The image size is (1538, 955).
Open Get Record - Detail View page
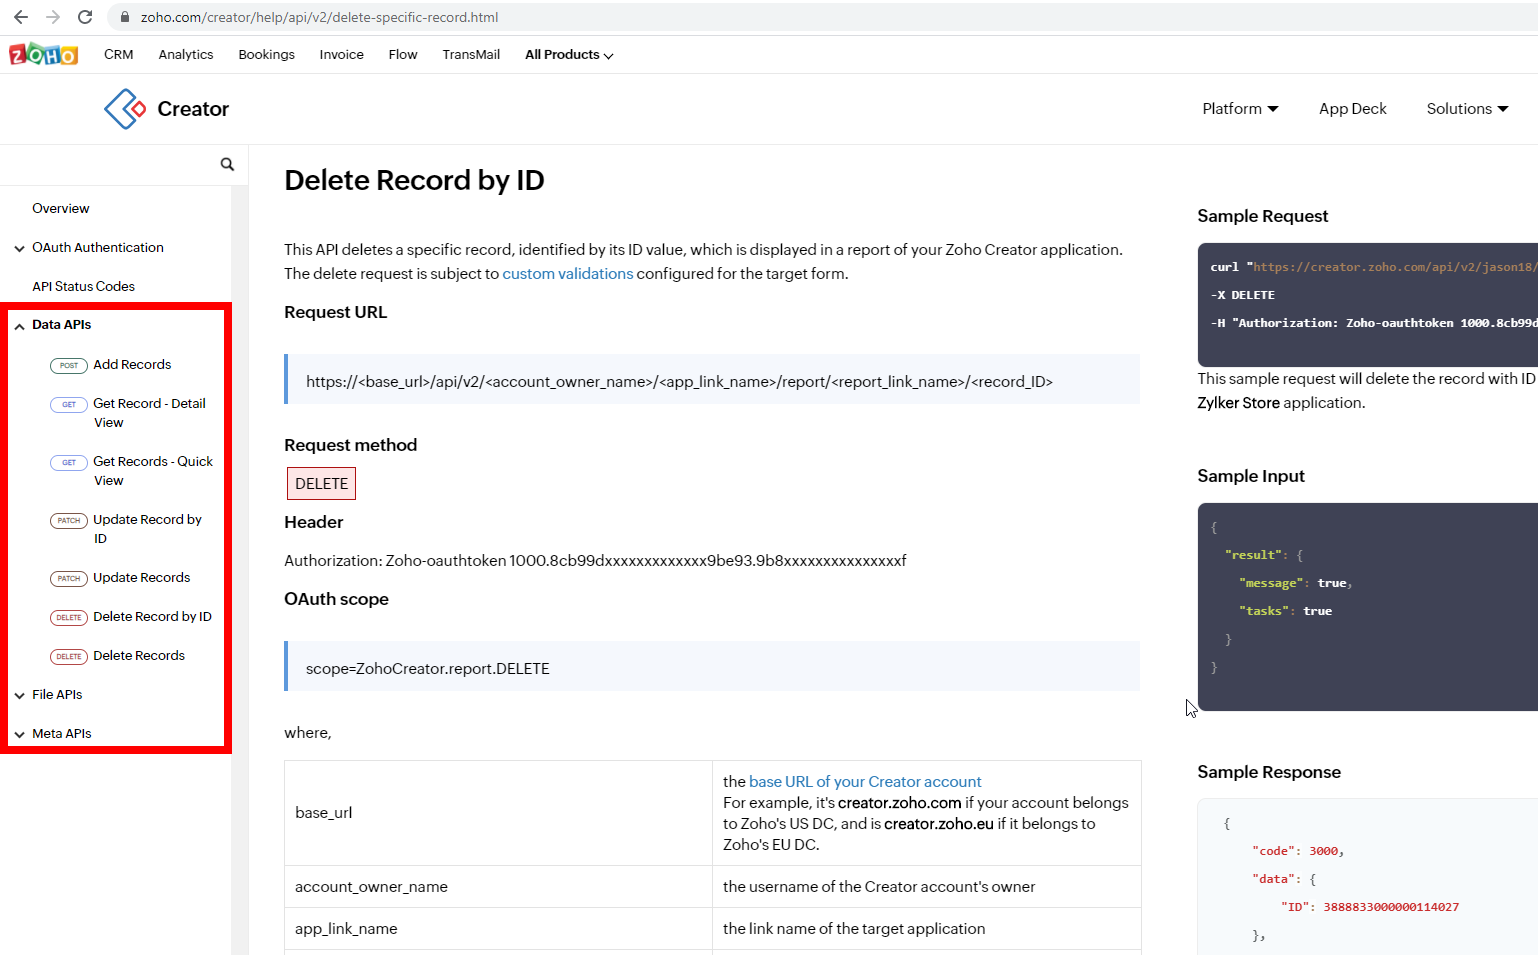pyautogui.click(x=149, y=413)
